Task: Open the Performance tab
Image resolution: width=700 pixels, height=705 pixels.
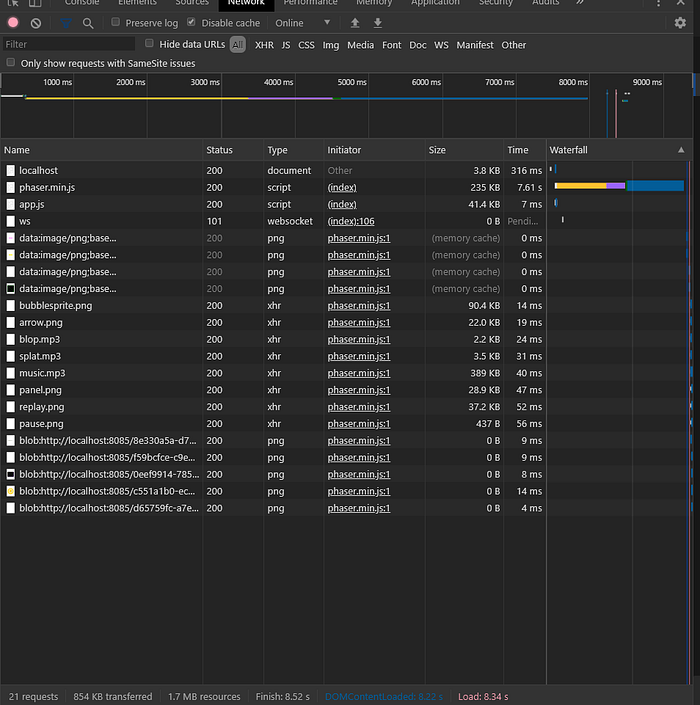Action: coord(310,3)
